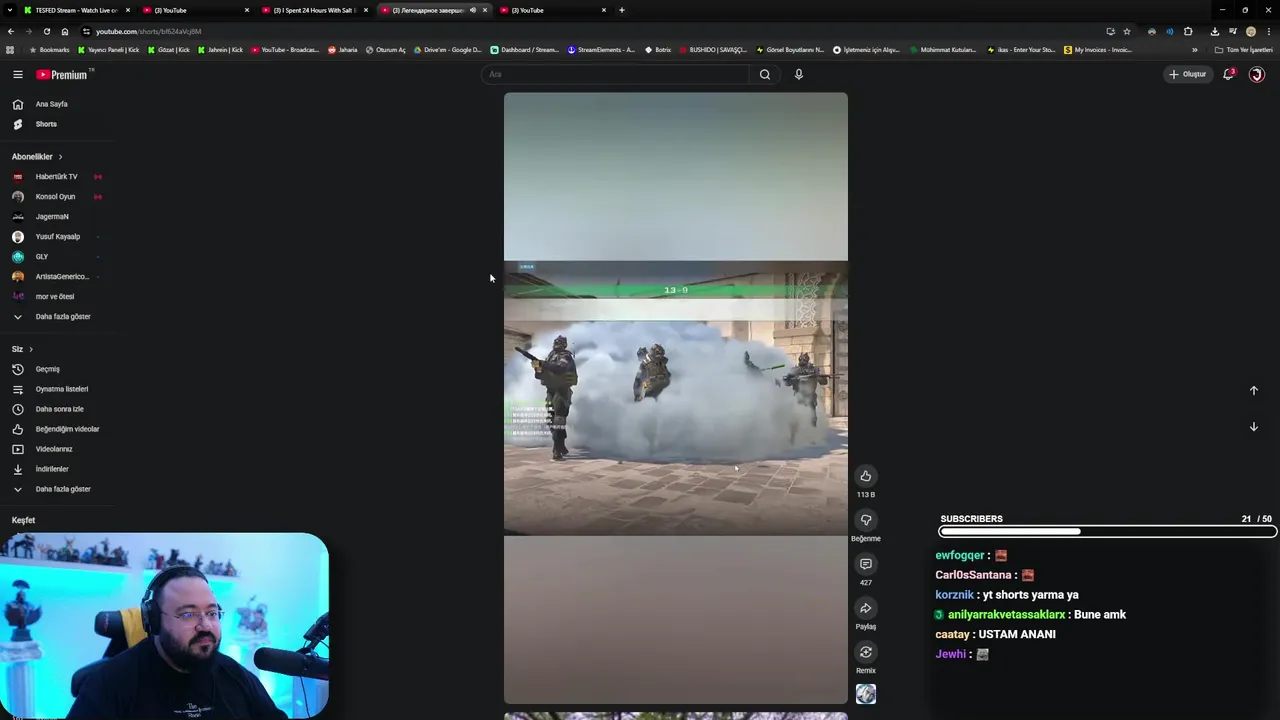This screenshot has height=720, width=1280.
Task: Open the Short's sound thumbnail
Action: click(866, 694)
